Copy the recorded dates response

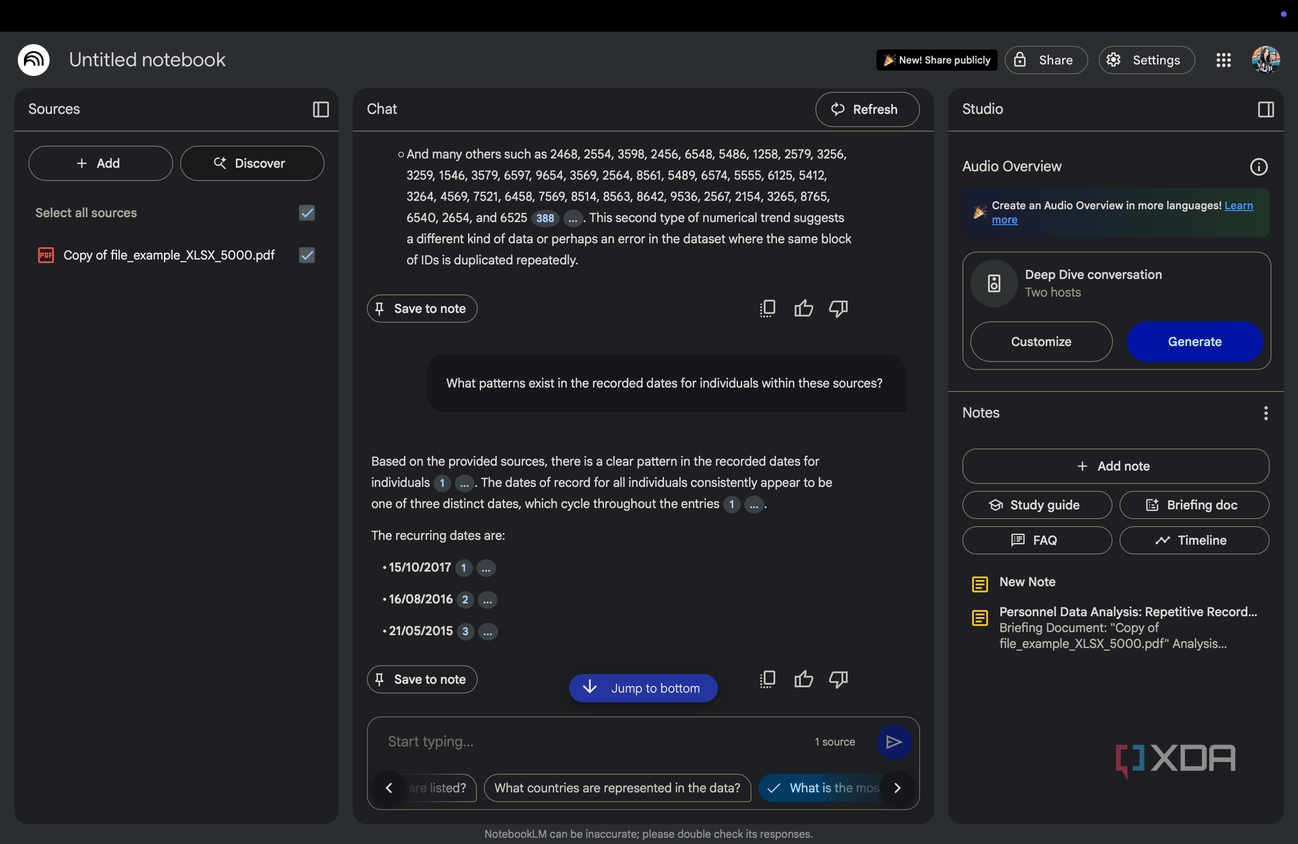click(x=767, y=679)
